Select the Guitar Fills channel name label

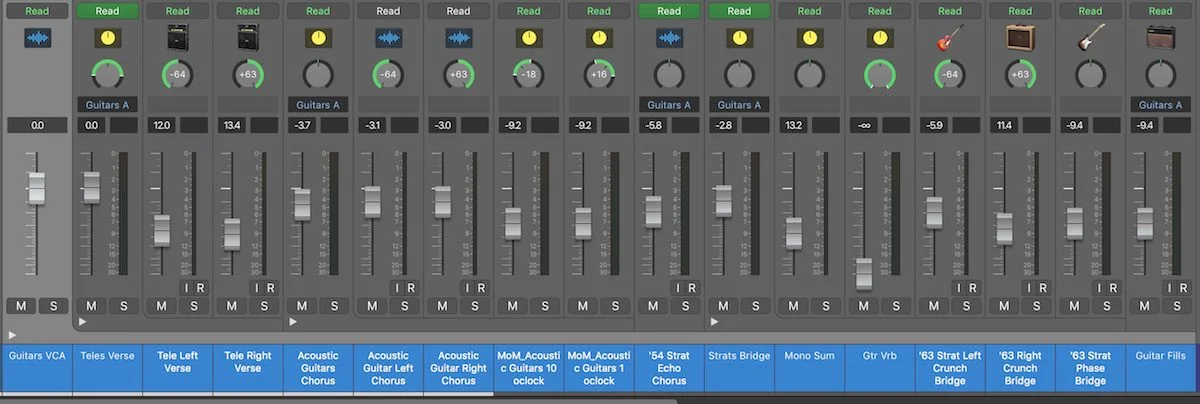coord(1160,355)
